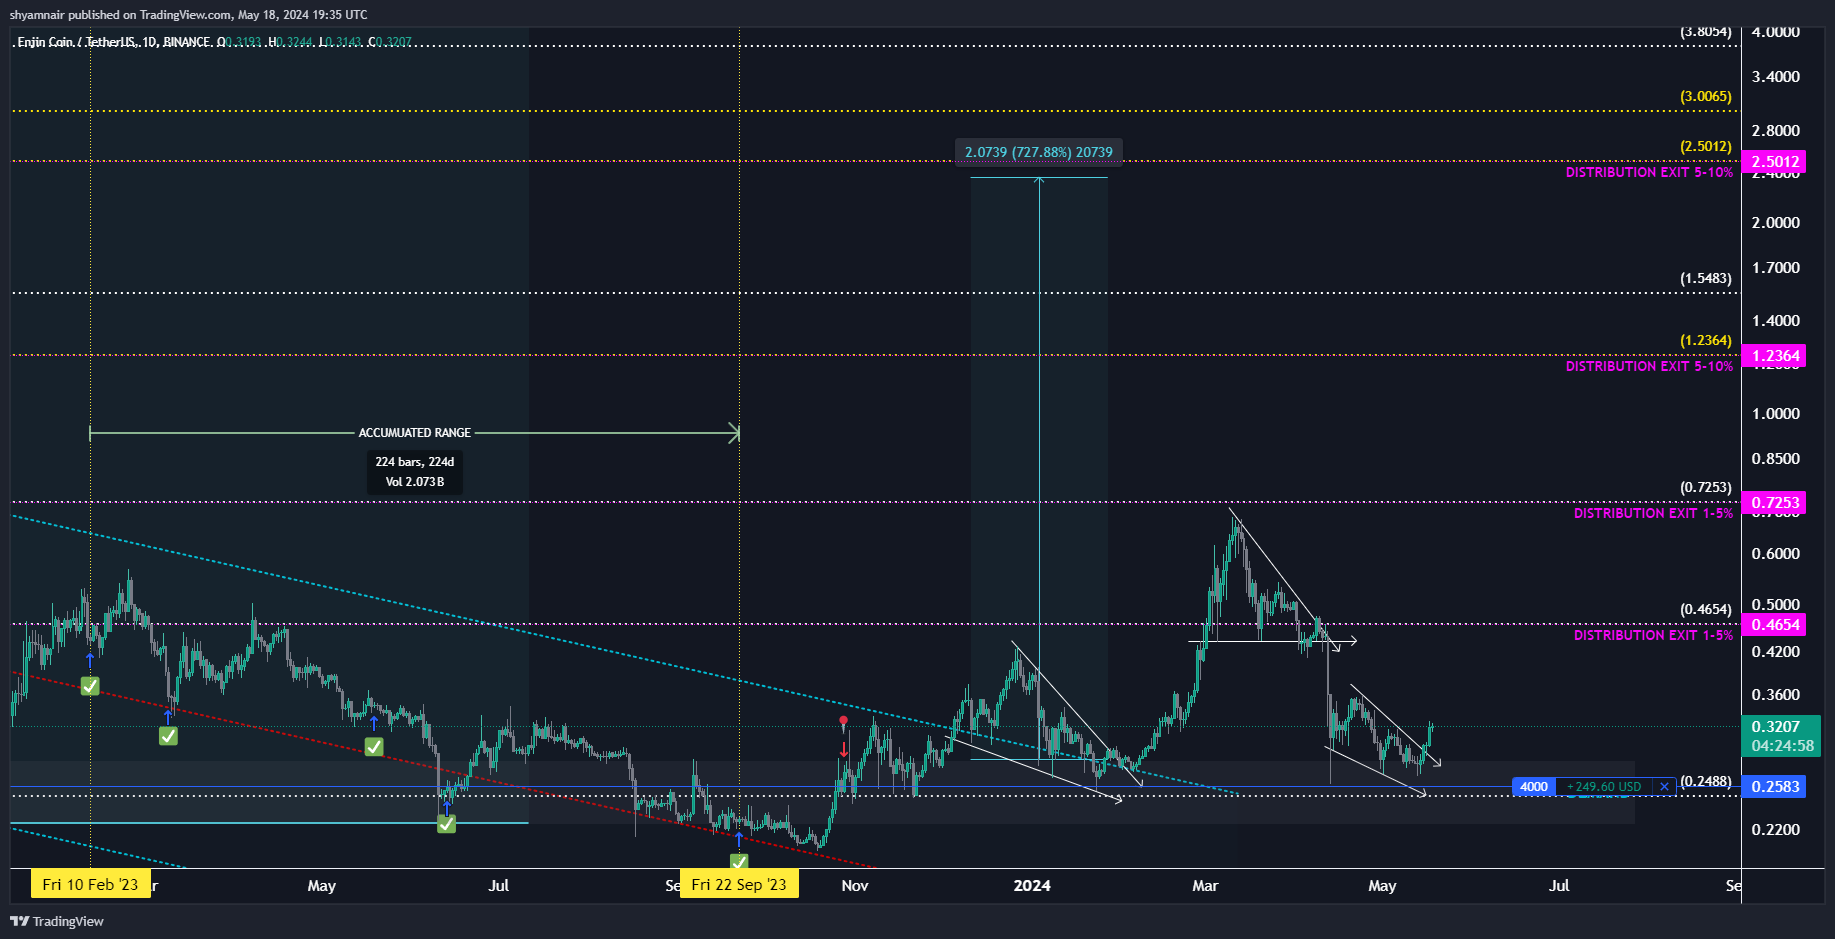
Task: Click the (2.5012) yellow level label
Action: click(1705, 146)
